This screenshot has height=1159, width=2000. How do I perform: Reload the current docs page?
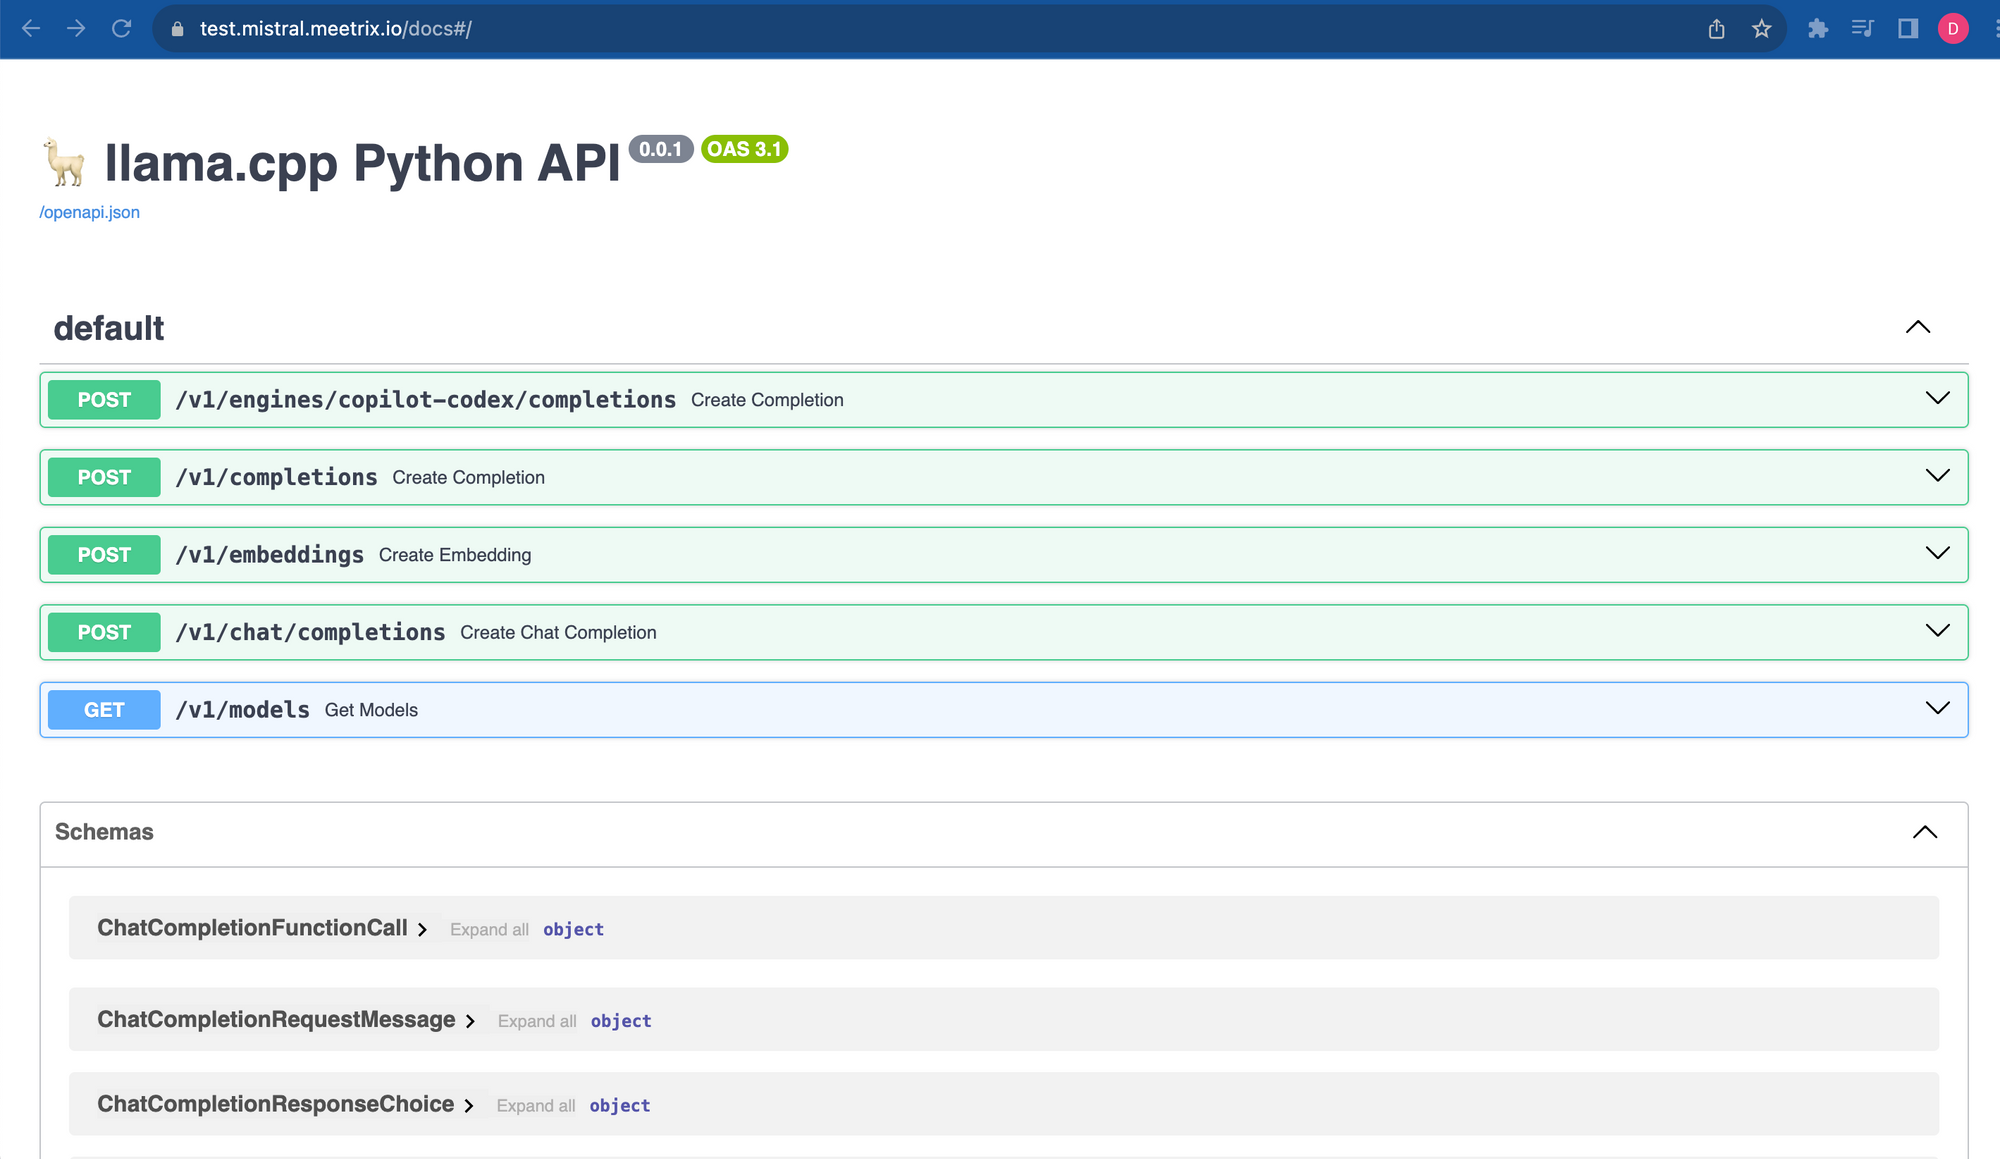coord(122,29)
